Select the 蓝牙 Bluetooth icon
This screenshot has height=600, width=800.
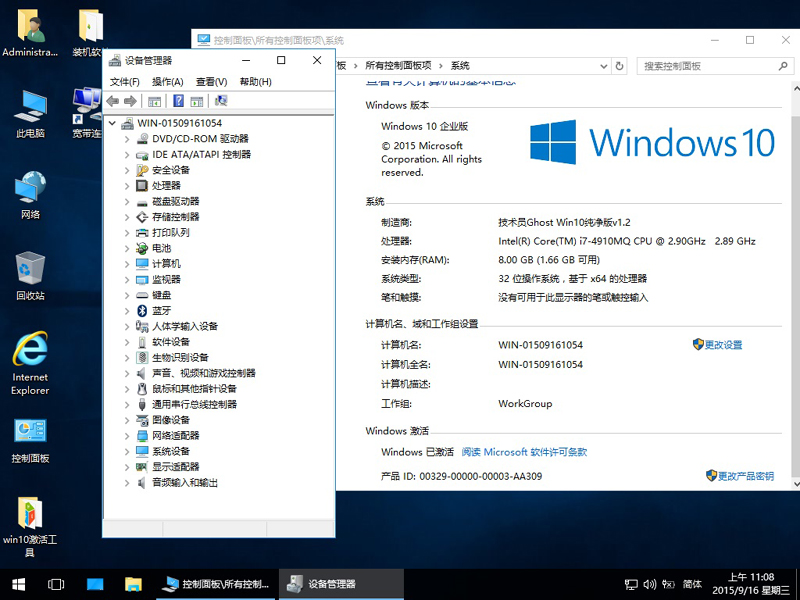coord(142,311)
